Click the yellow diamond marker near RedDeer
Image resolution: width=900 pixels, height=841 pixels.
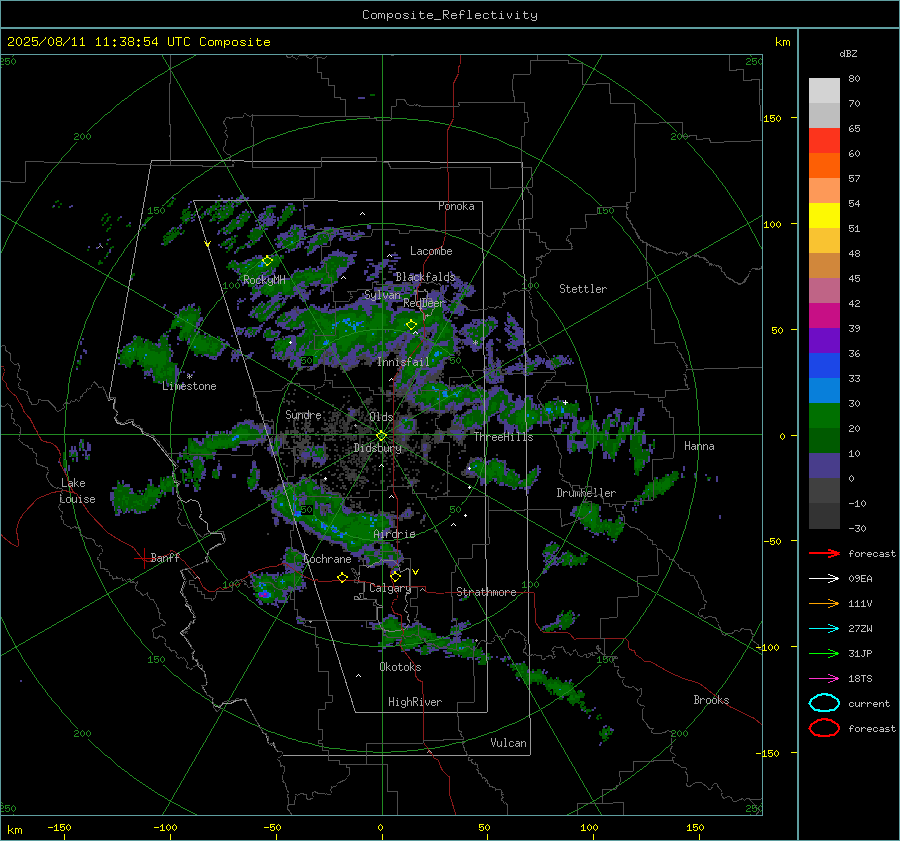[x=411, y=325]
